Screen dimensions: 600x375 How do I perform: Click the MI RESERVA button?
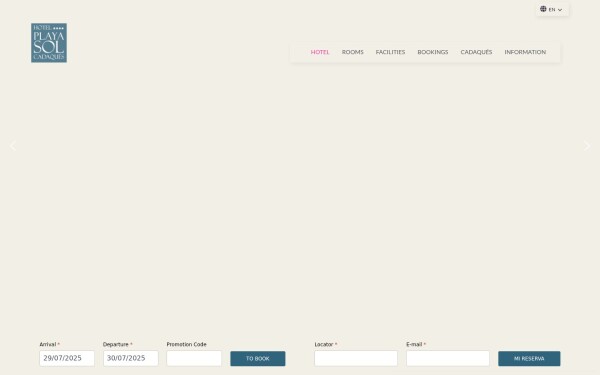(x=529, y=359)
